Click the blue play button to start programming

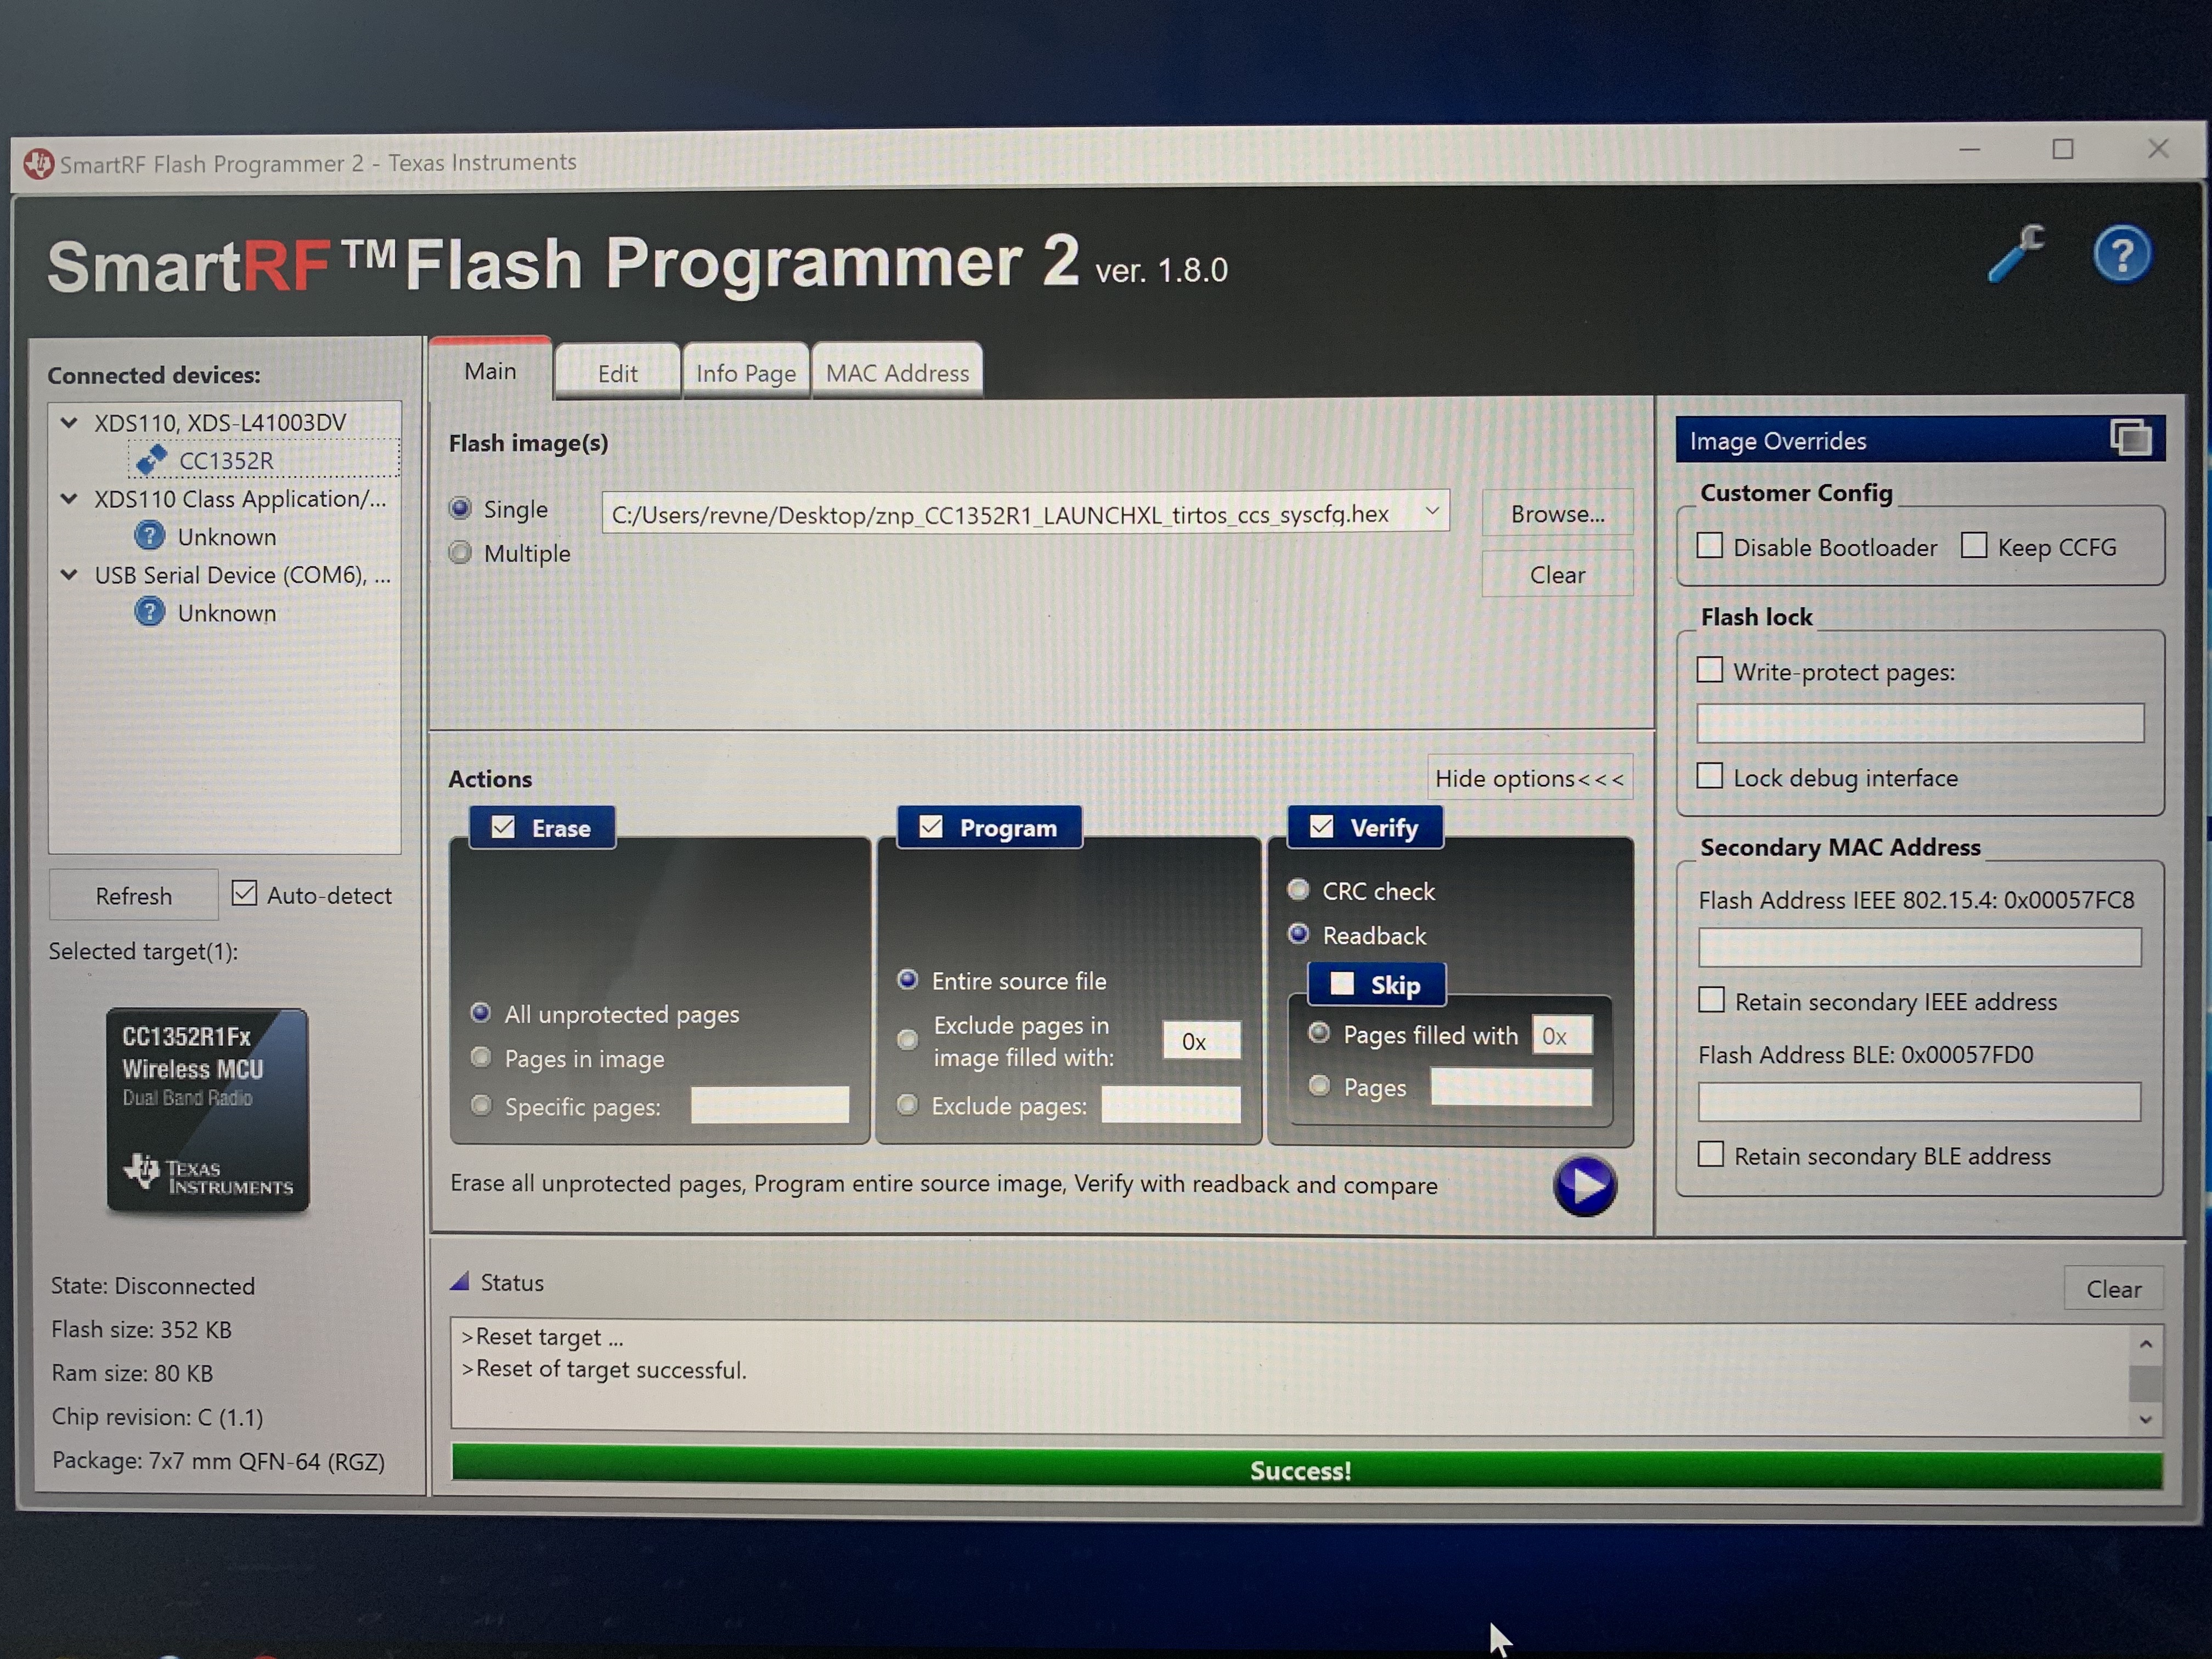(1585, 1186)
